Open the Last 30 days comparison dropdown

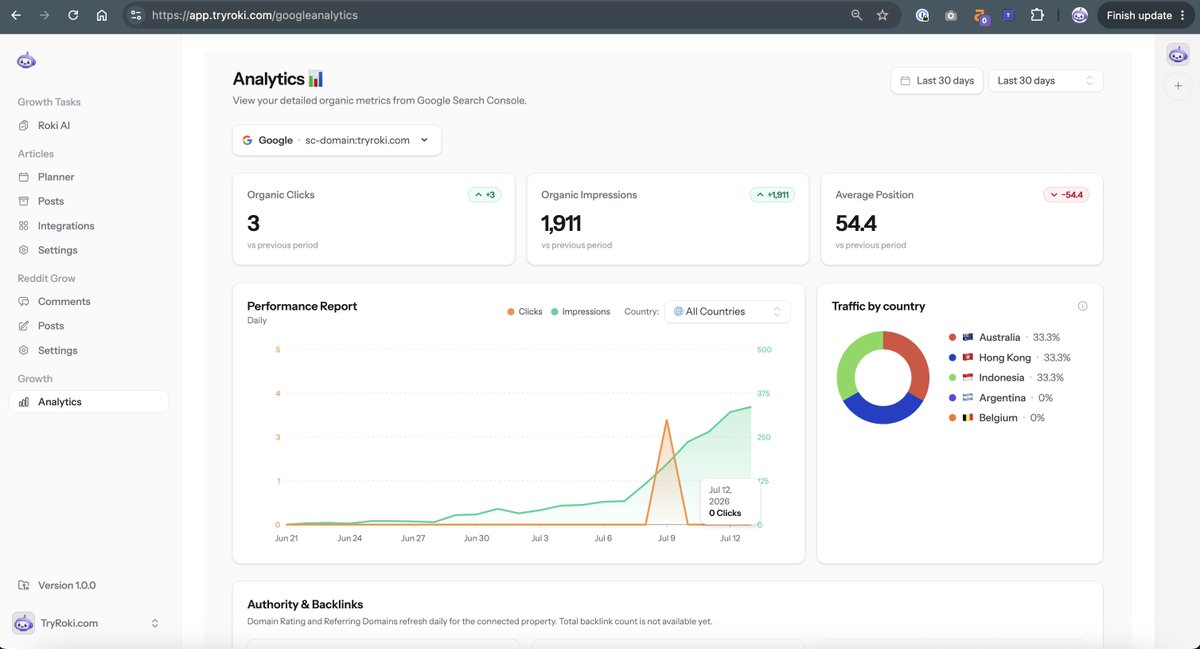click(1045, 80)
